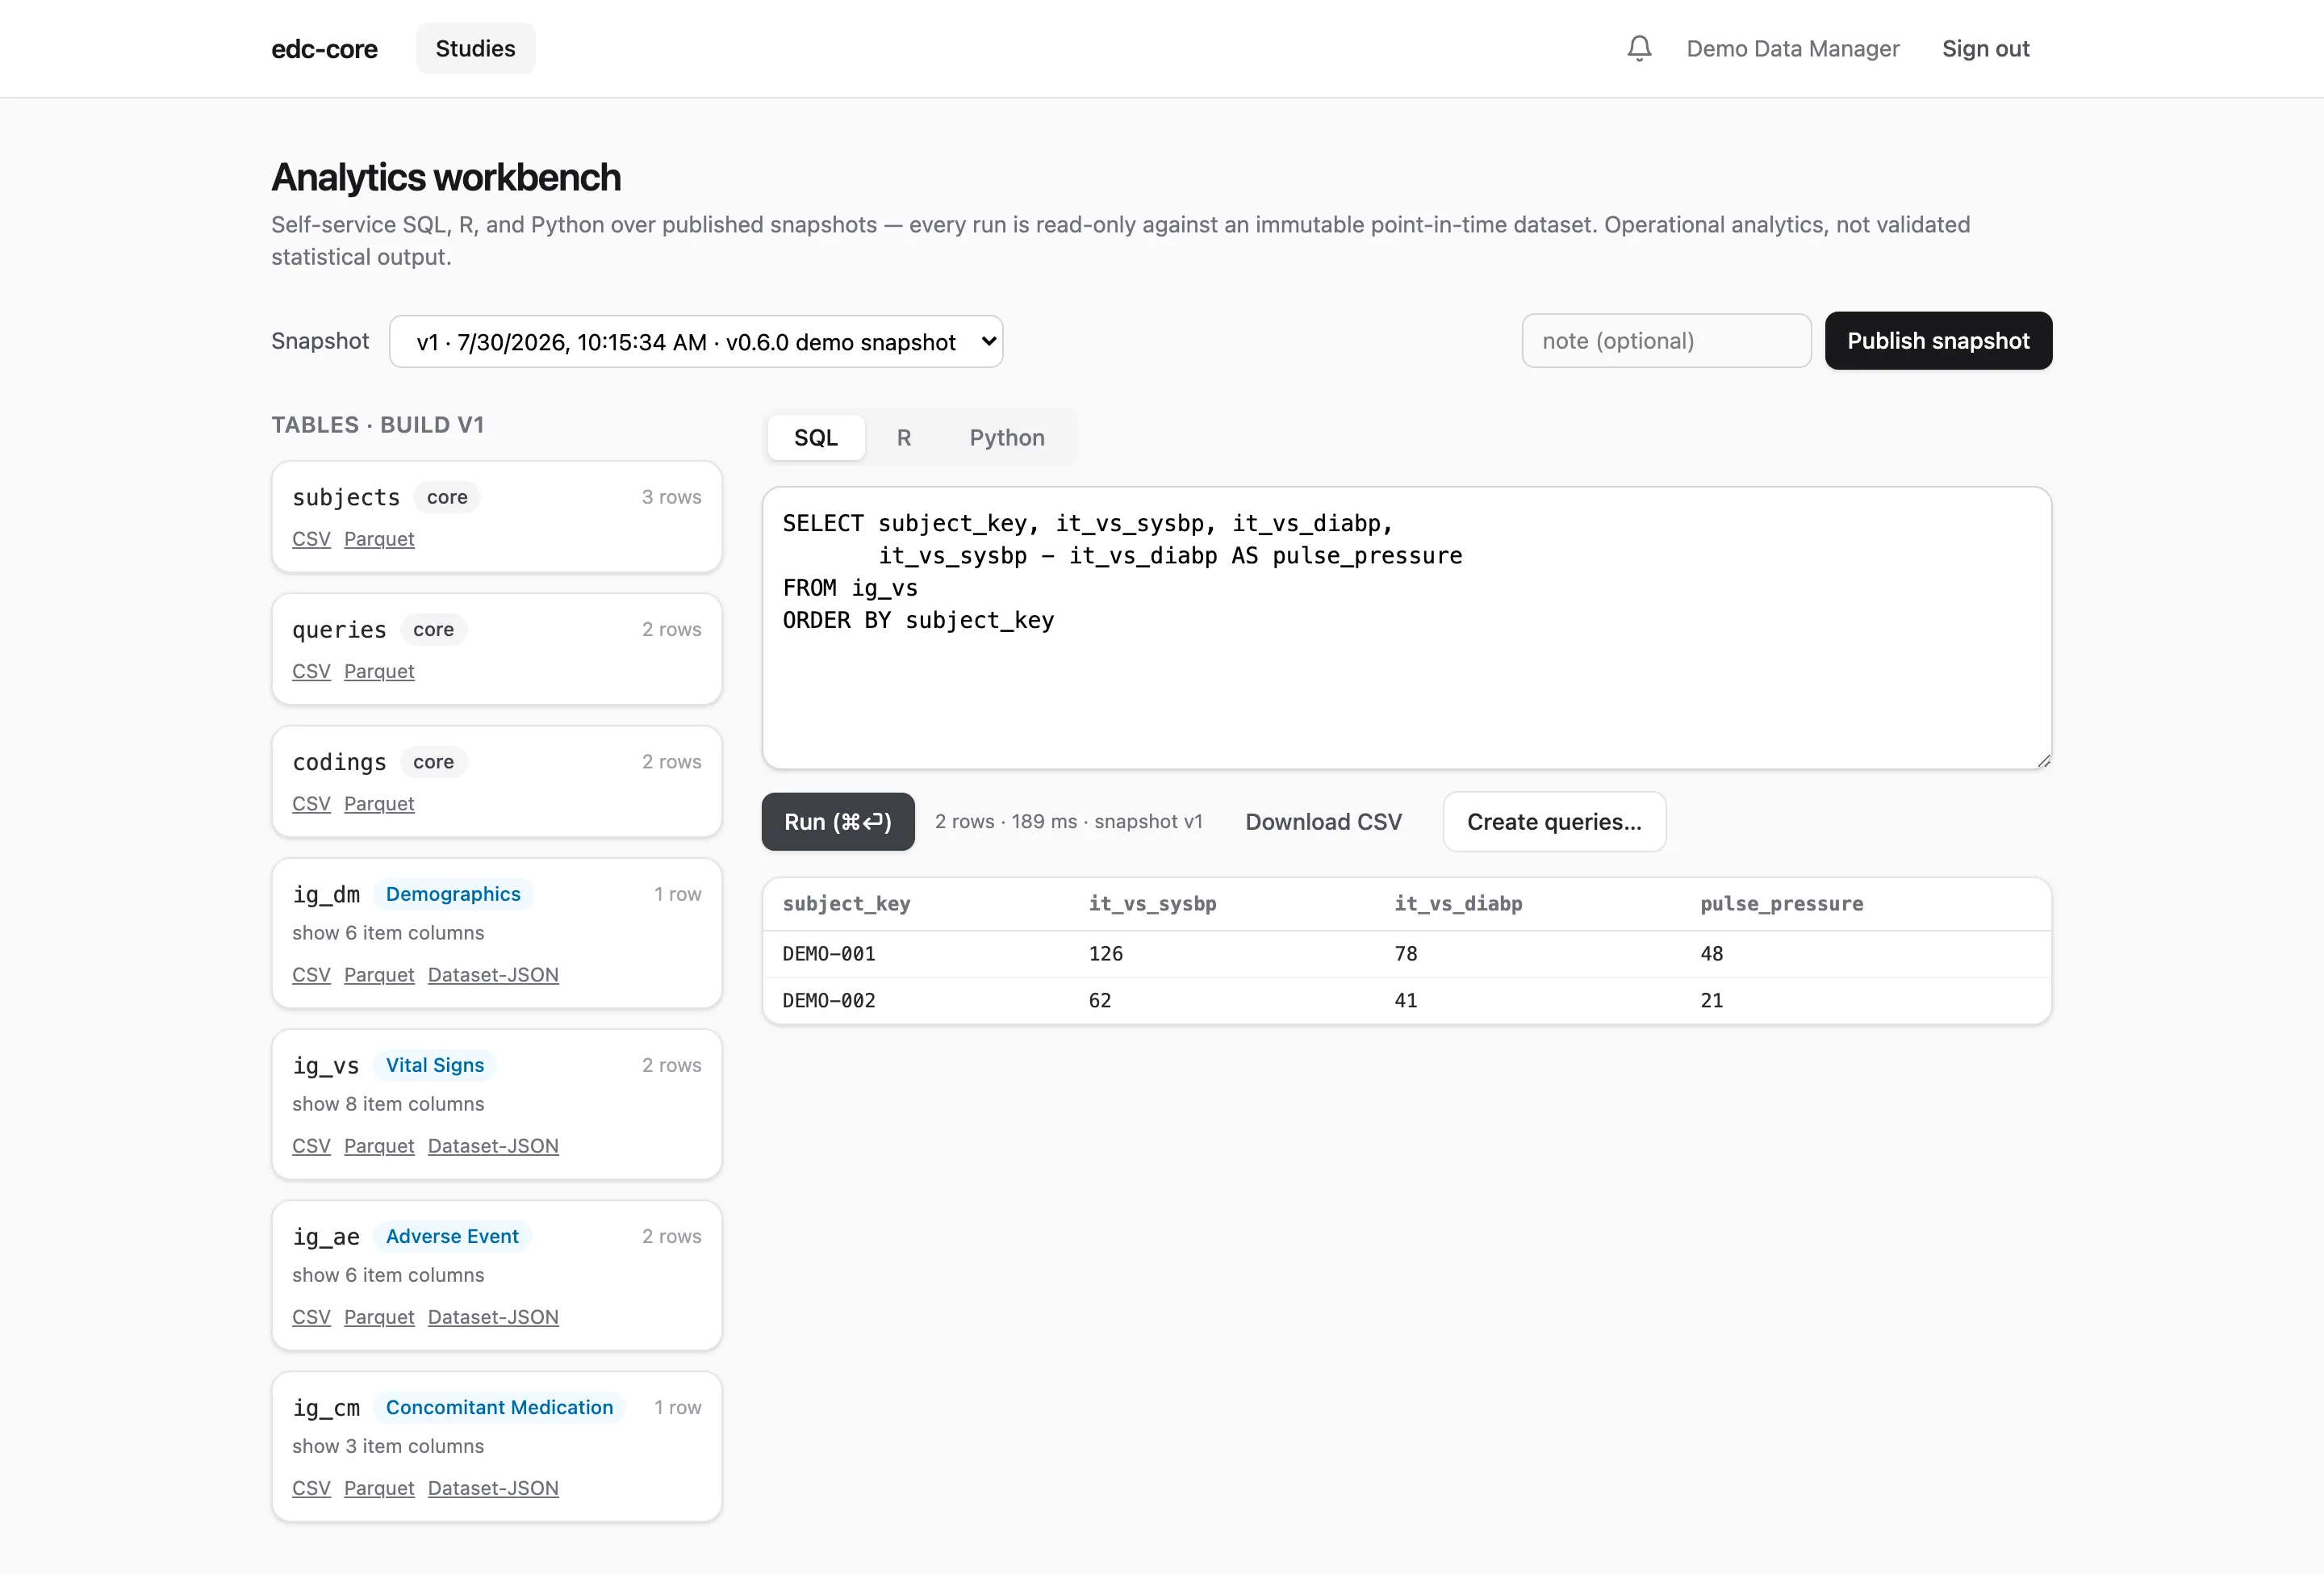
Task: Expand ig_ae show 6 item columns
Action: pos(388,1275)
